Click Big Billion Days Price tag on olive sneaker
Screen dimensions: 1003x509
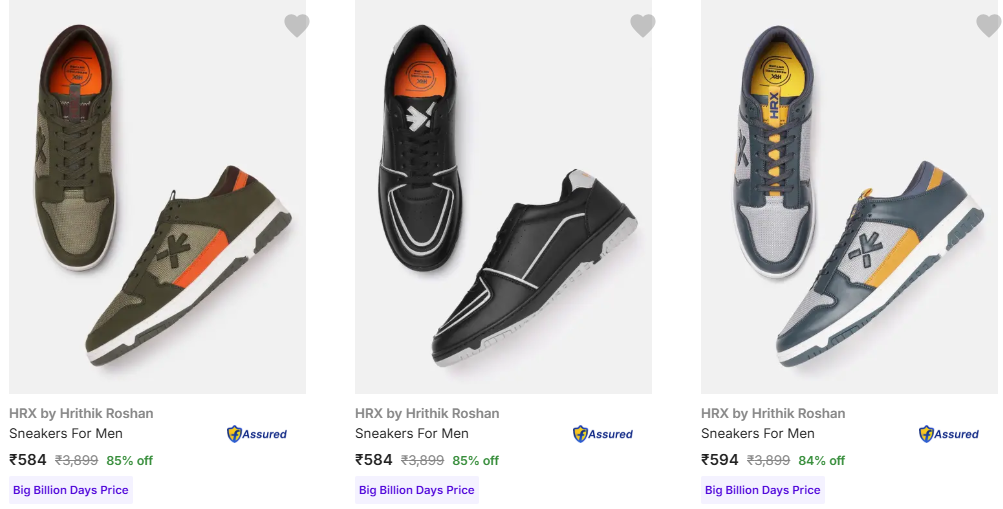coord(71,490)
